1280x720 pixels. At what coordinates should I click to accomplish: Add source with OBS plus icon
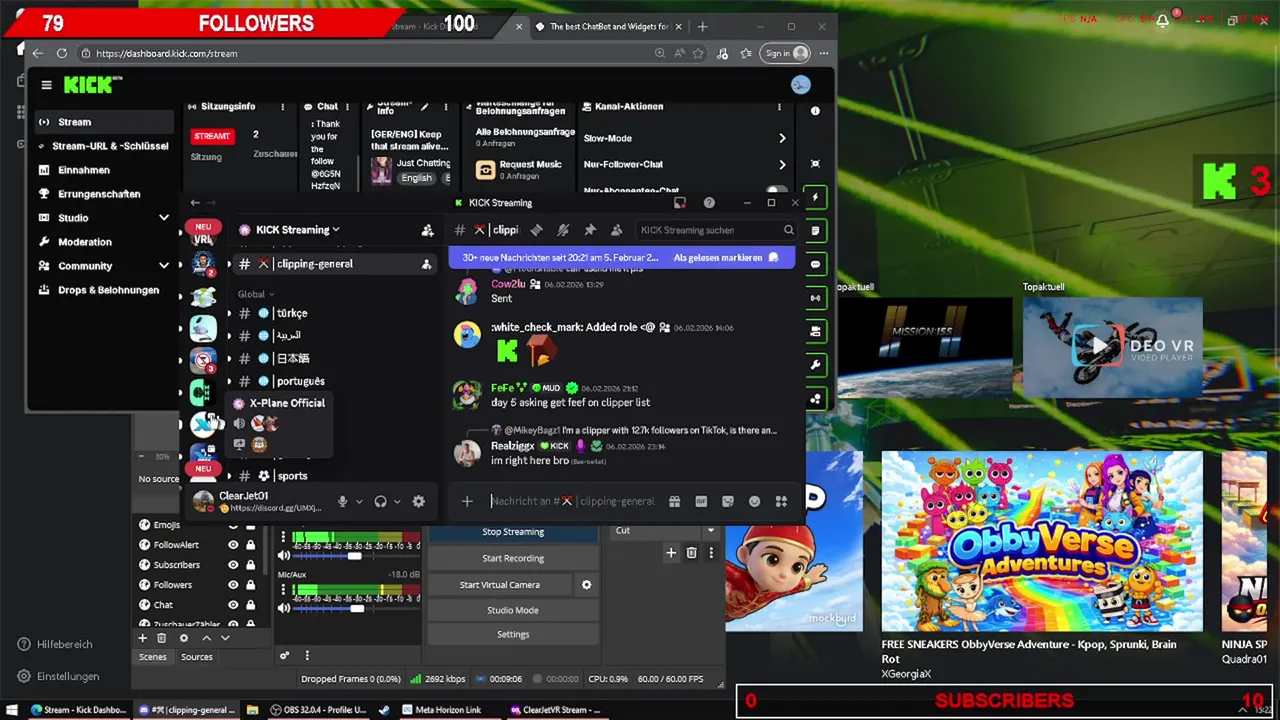click(x=142, y=638)
